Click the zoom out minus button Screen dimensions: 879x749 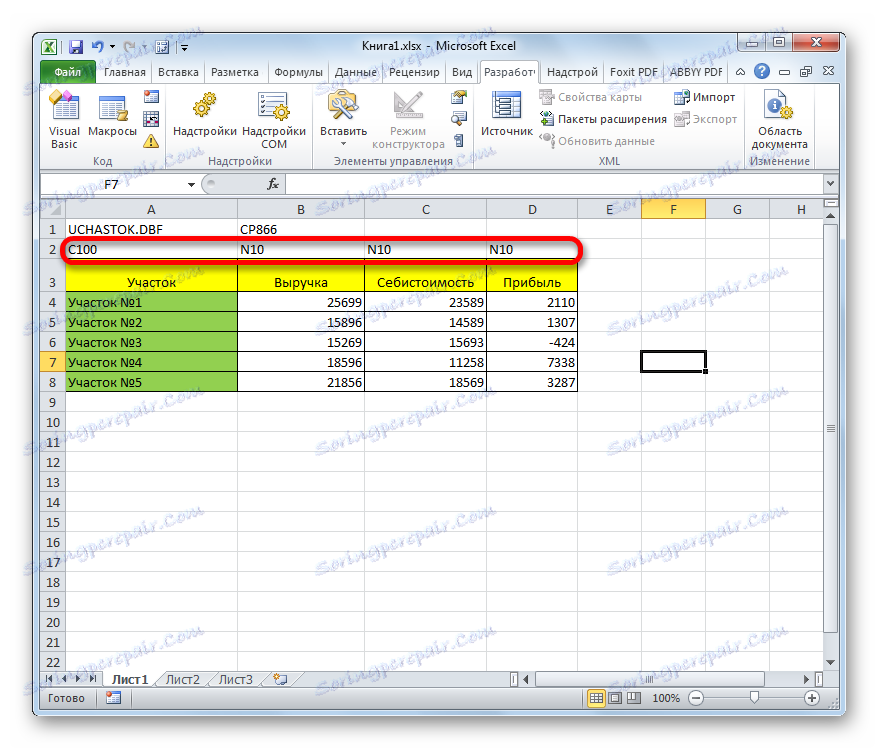pos(696,698)
